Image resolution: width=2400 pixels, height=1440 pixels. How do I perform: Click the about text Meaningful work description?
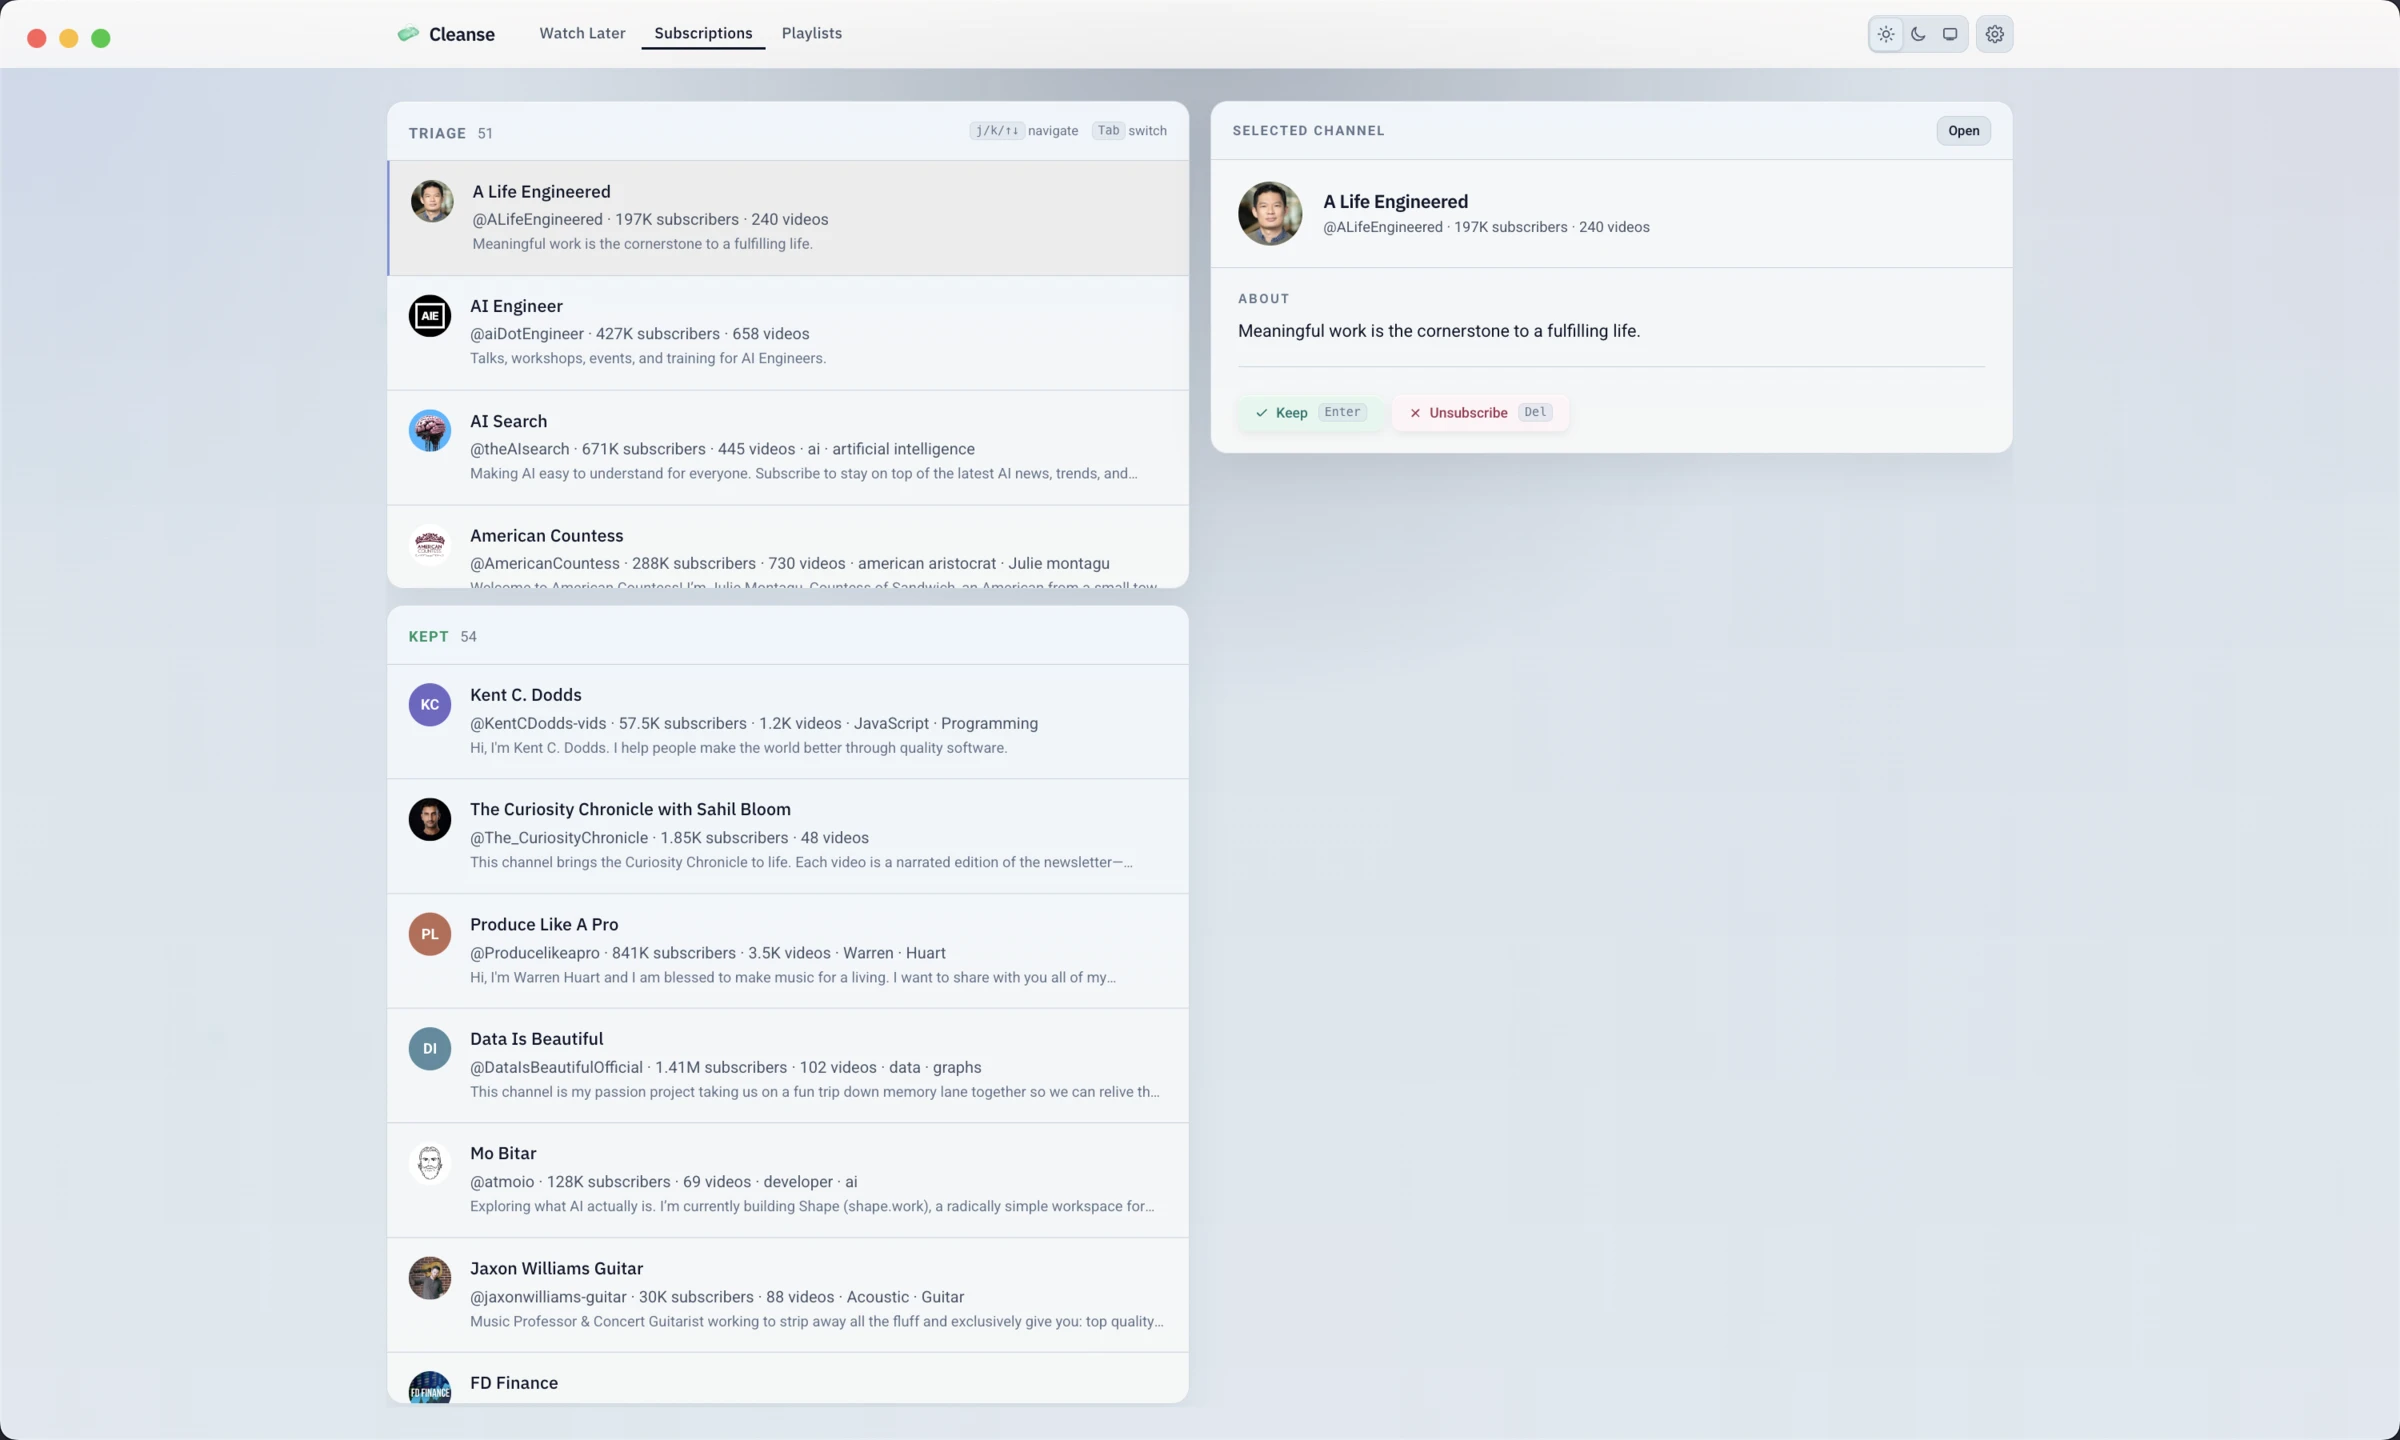(1439, 331)
